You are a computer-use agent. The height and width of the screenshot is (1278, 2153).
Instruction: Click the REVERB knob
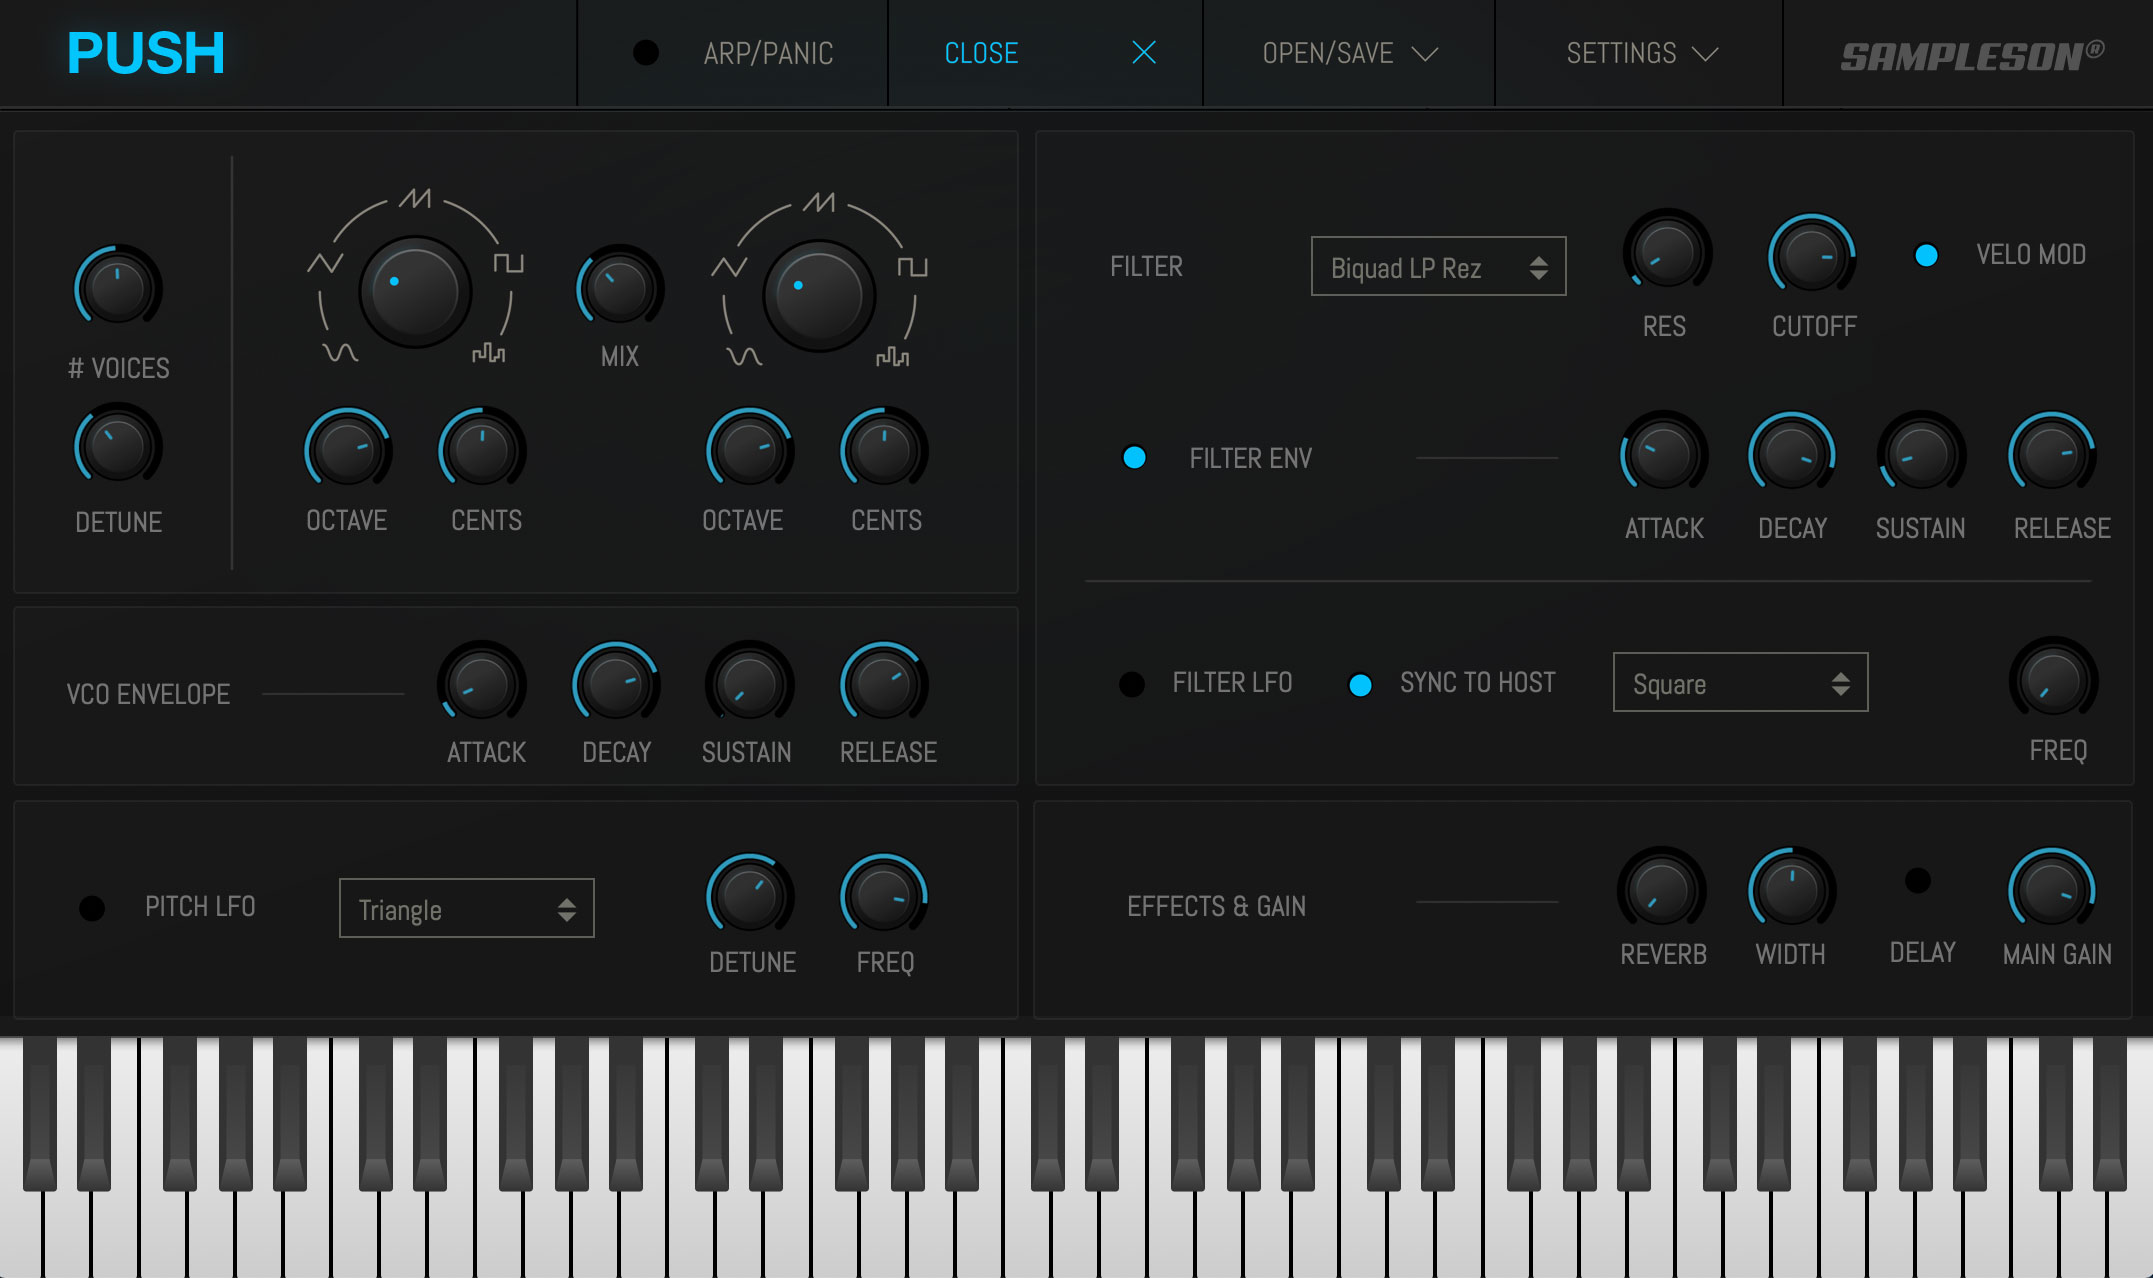pos(1662,890)
